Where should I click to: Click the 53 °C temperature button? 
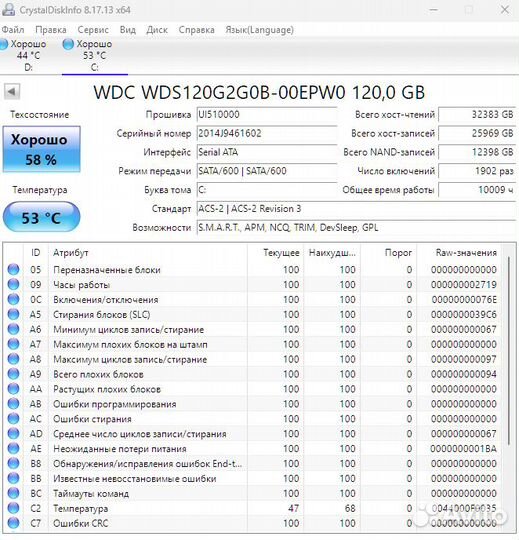tap(41, 217)
